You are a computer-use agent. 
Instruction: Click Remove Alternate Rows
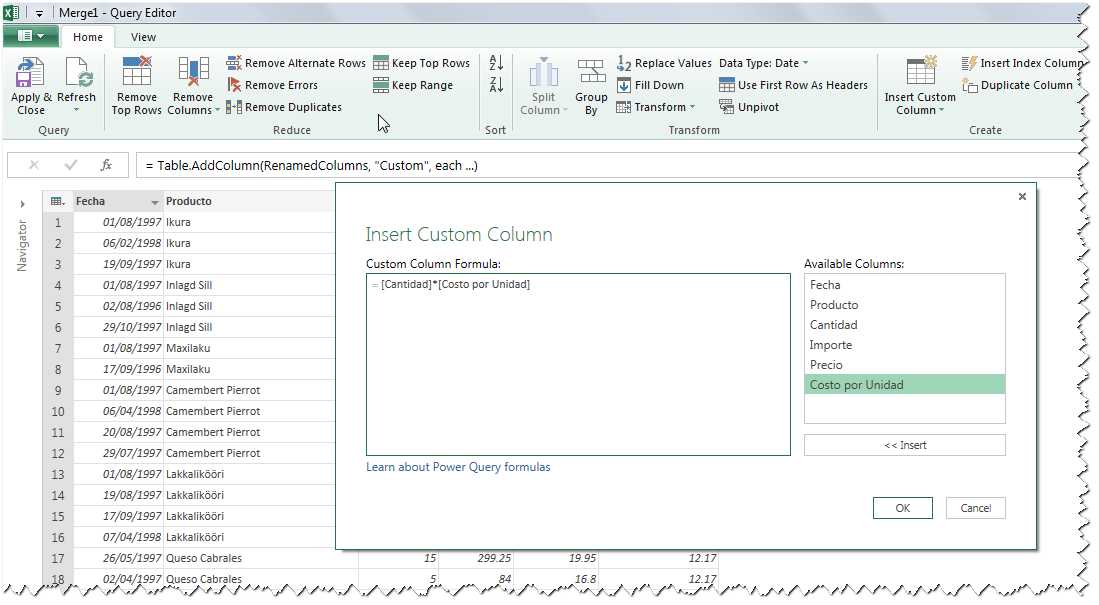pos(296,62)
